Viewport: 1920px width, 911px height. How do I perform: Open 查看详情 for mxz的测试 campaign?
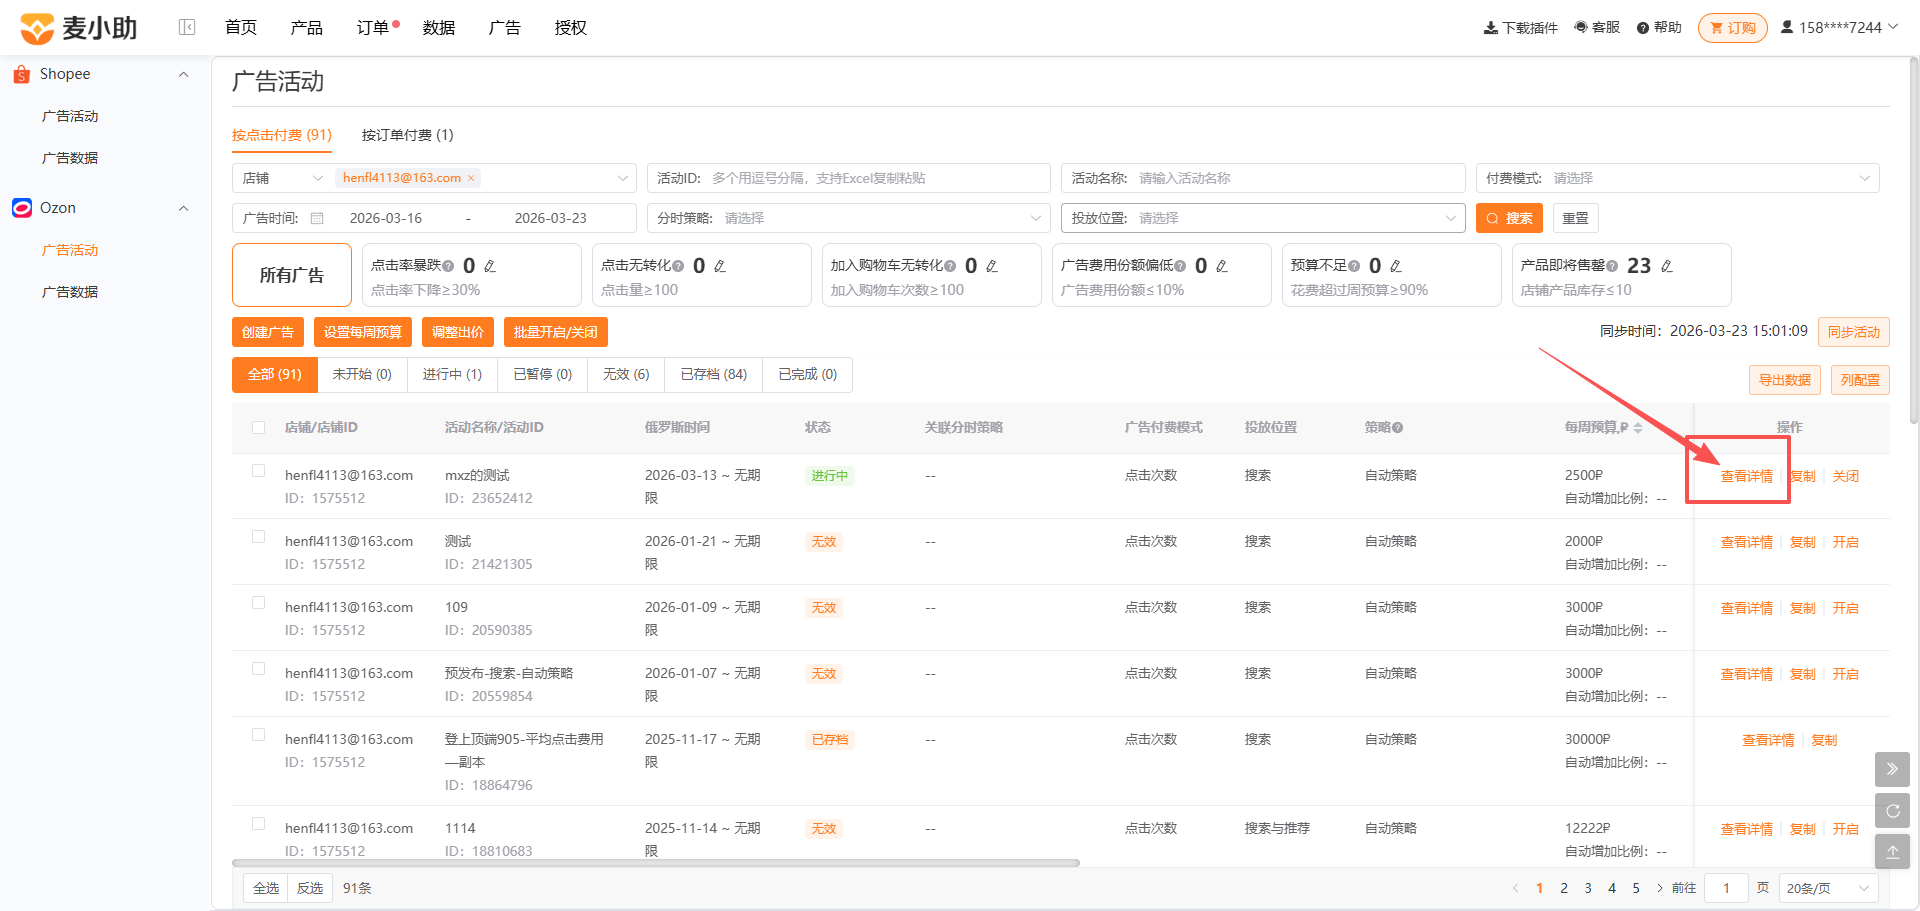(1746, 476)
